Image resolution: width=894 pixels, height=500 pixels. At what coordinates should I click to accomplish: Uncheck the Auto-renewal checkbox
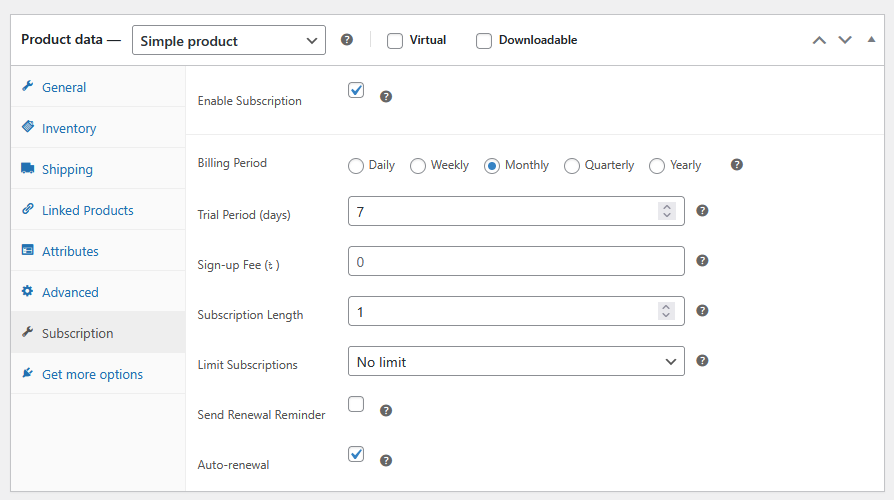[356, 454]
